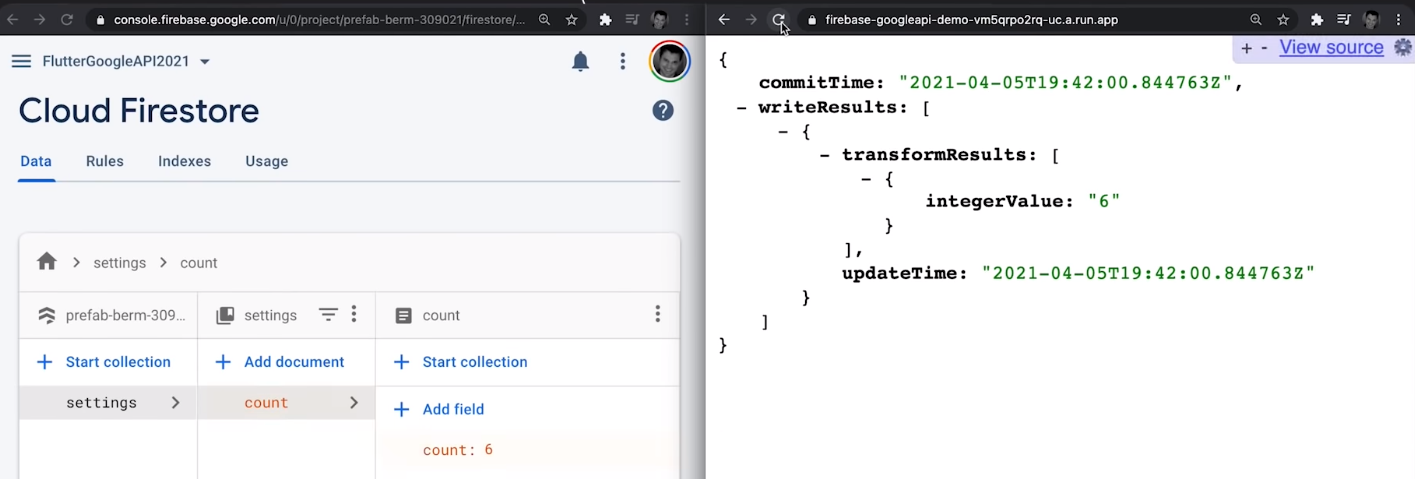Click the count: 6 field value

pos(458,450)
